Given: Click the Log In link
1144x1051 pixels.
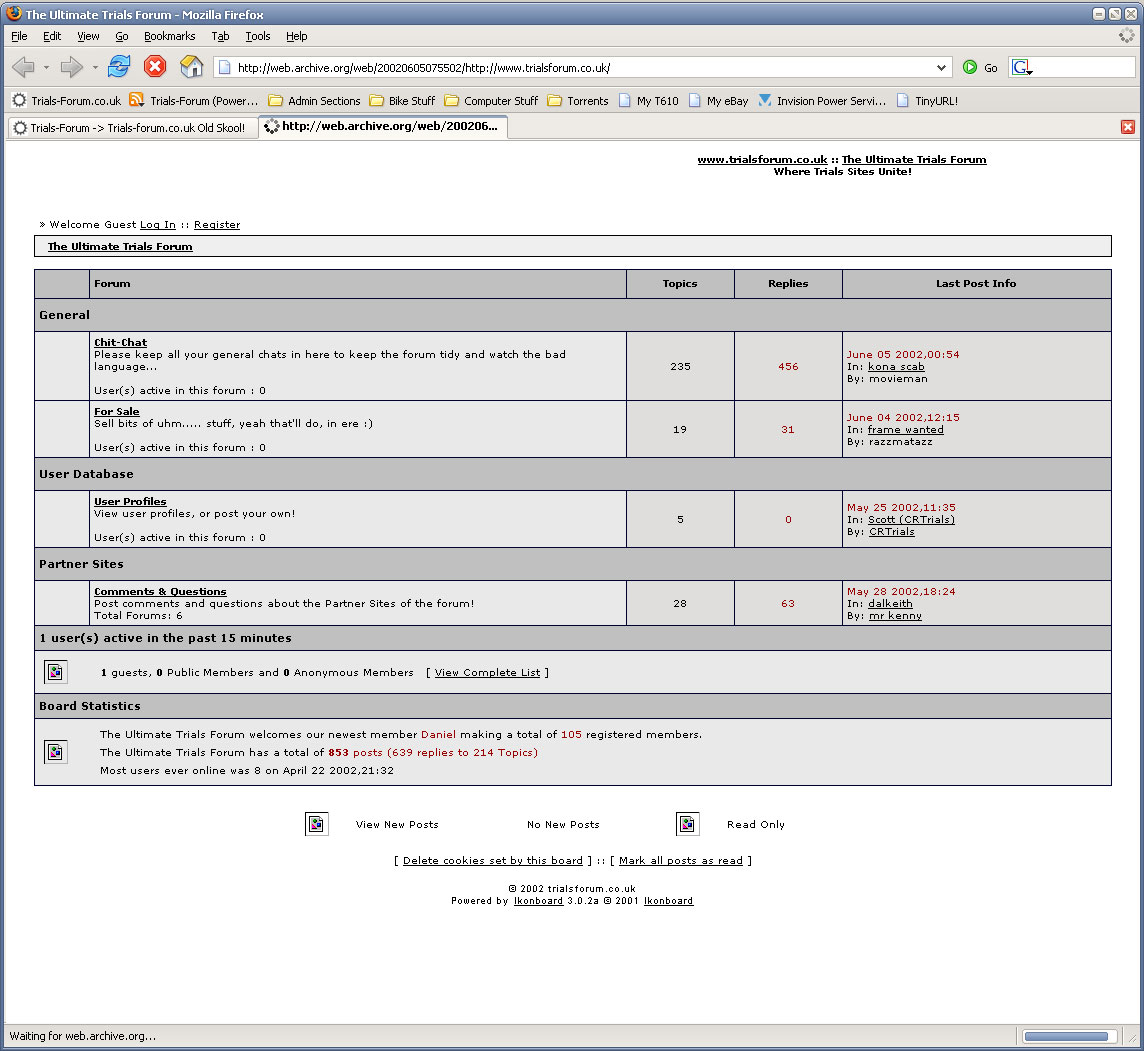Looking at the screenshot, I should click(158, 225).
